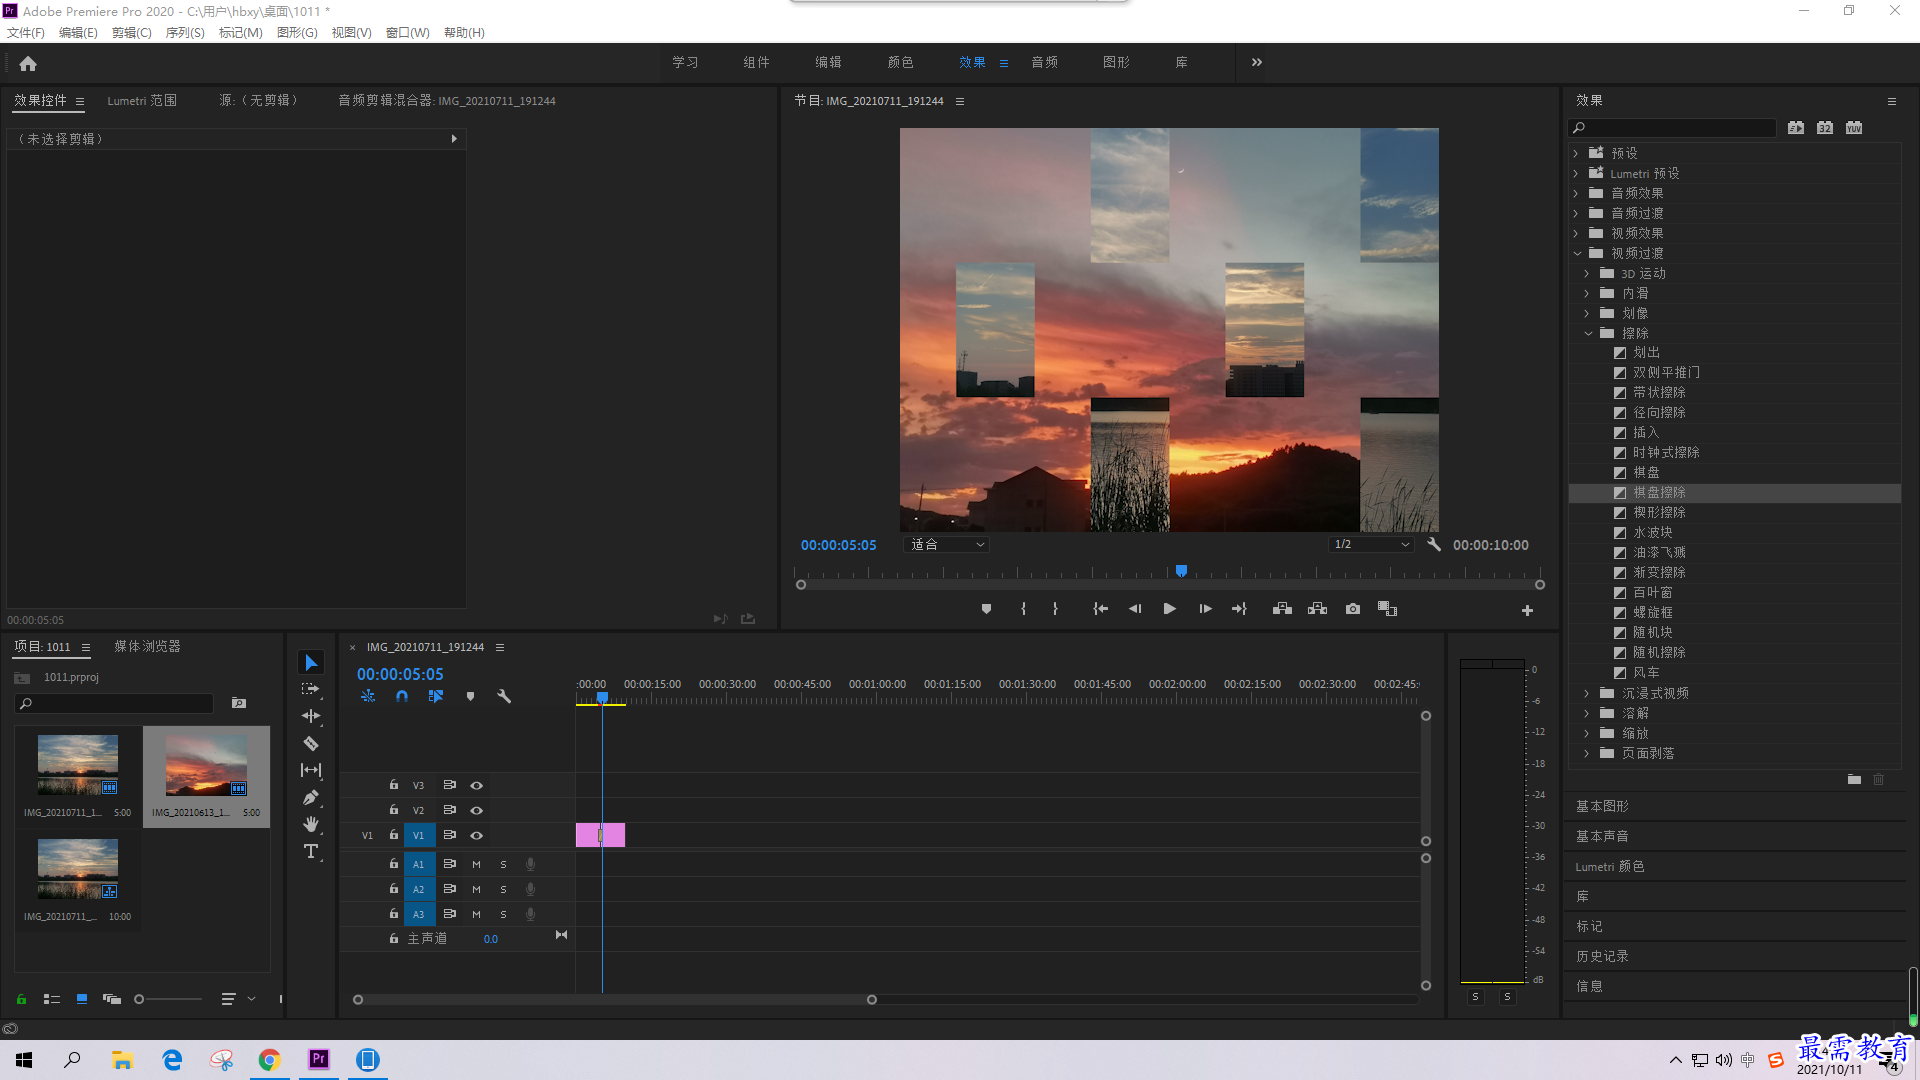Toggle V1 track targeting

click(418, 835)
